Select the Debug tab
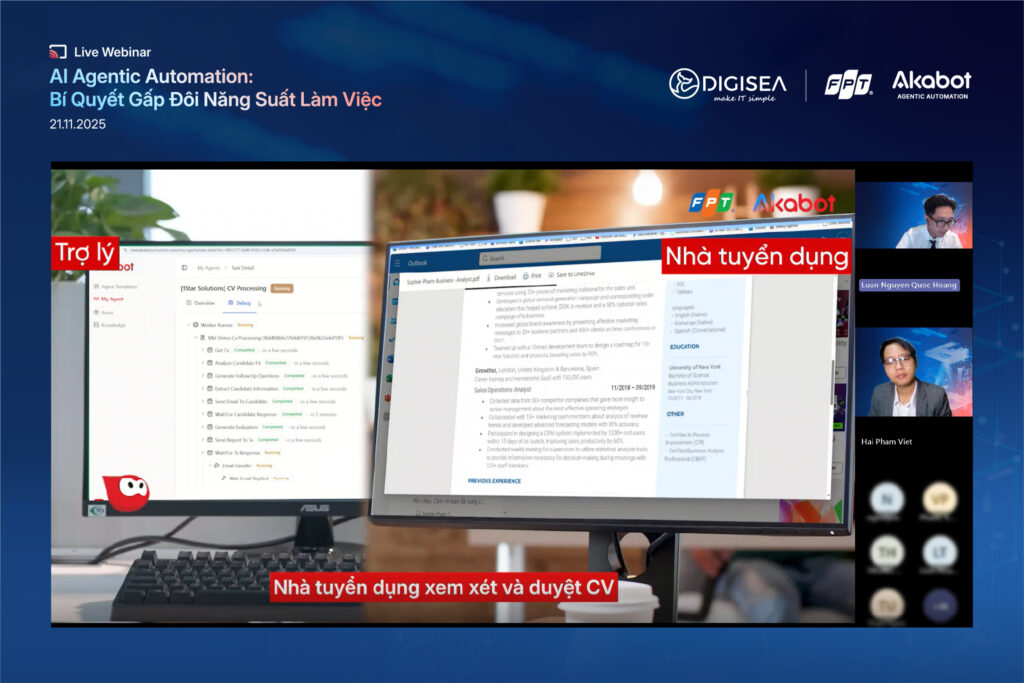This screenshot has height=683, width=1024. coord(240,302)
